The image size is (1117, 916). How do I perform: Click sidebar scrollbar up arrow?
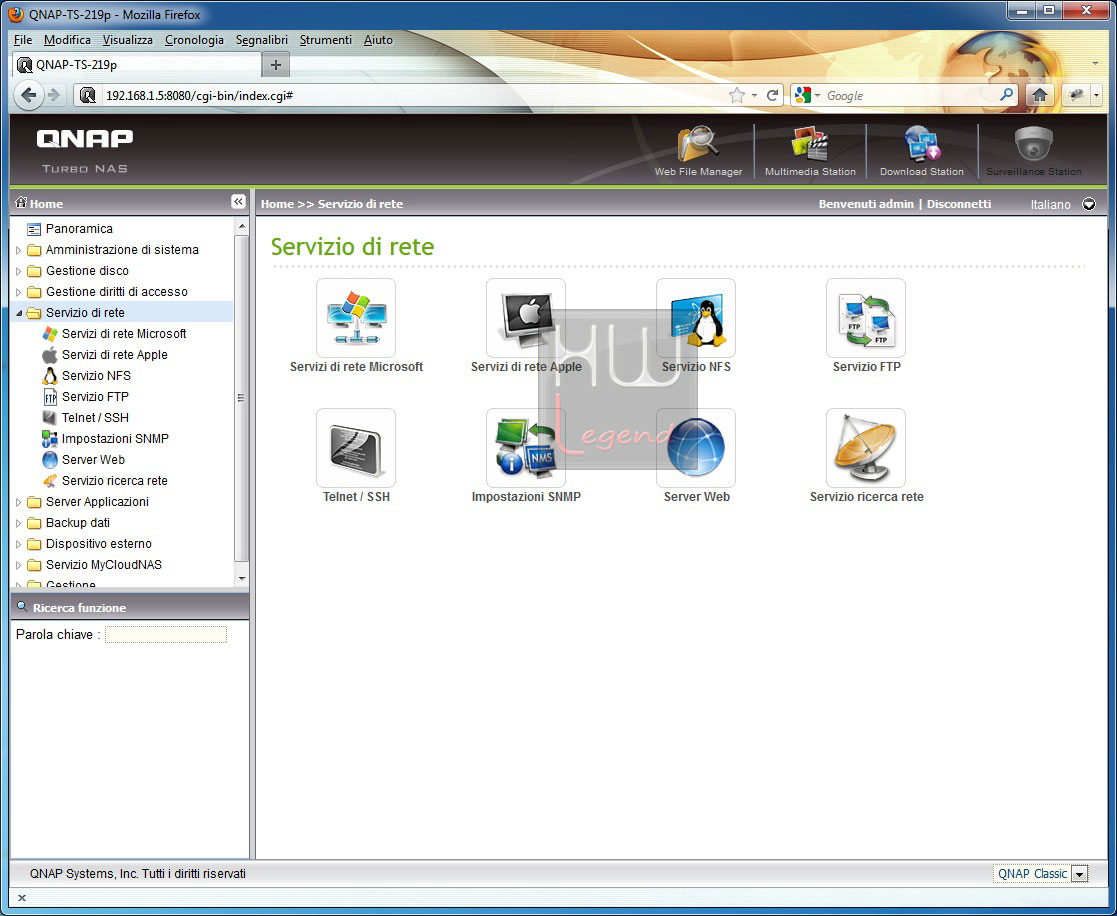(x=241, y=227)
